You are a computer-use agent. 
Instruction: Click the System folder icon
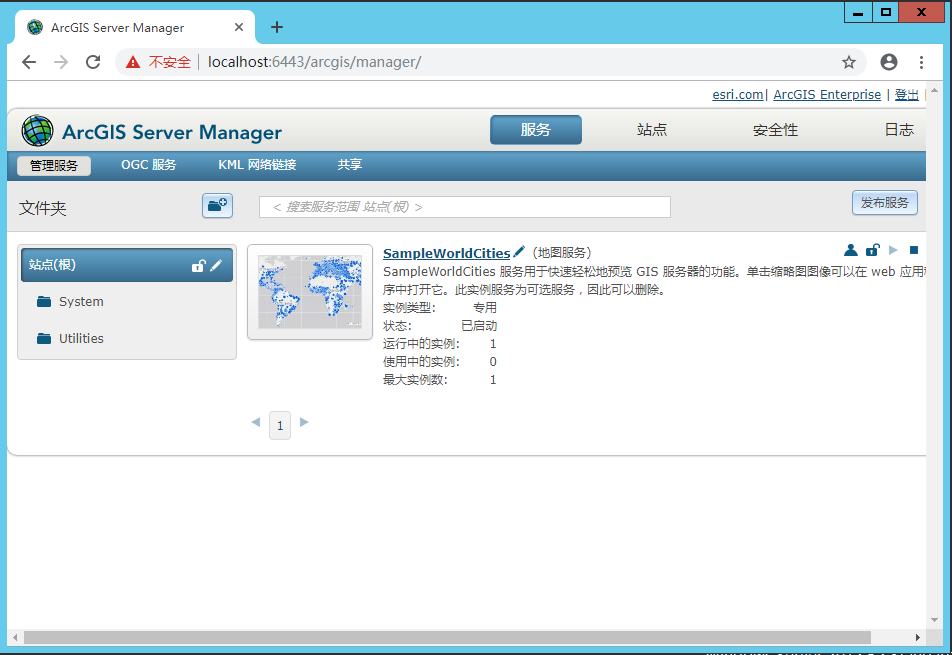coord(44,302)
